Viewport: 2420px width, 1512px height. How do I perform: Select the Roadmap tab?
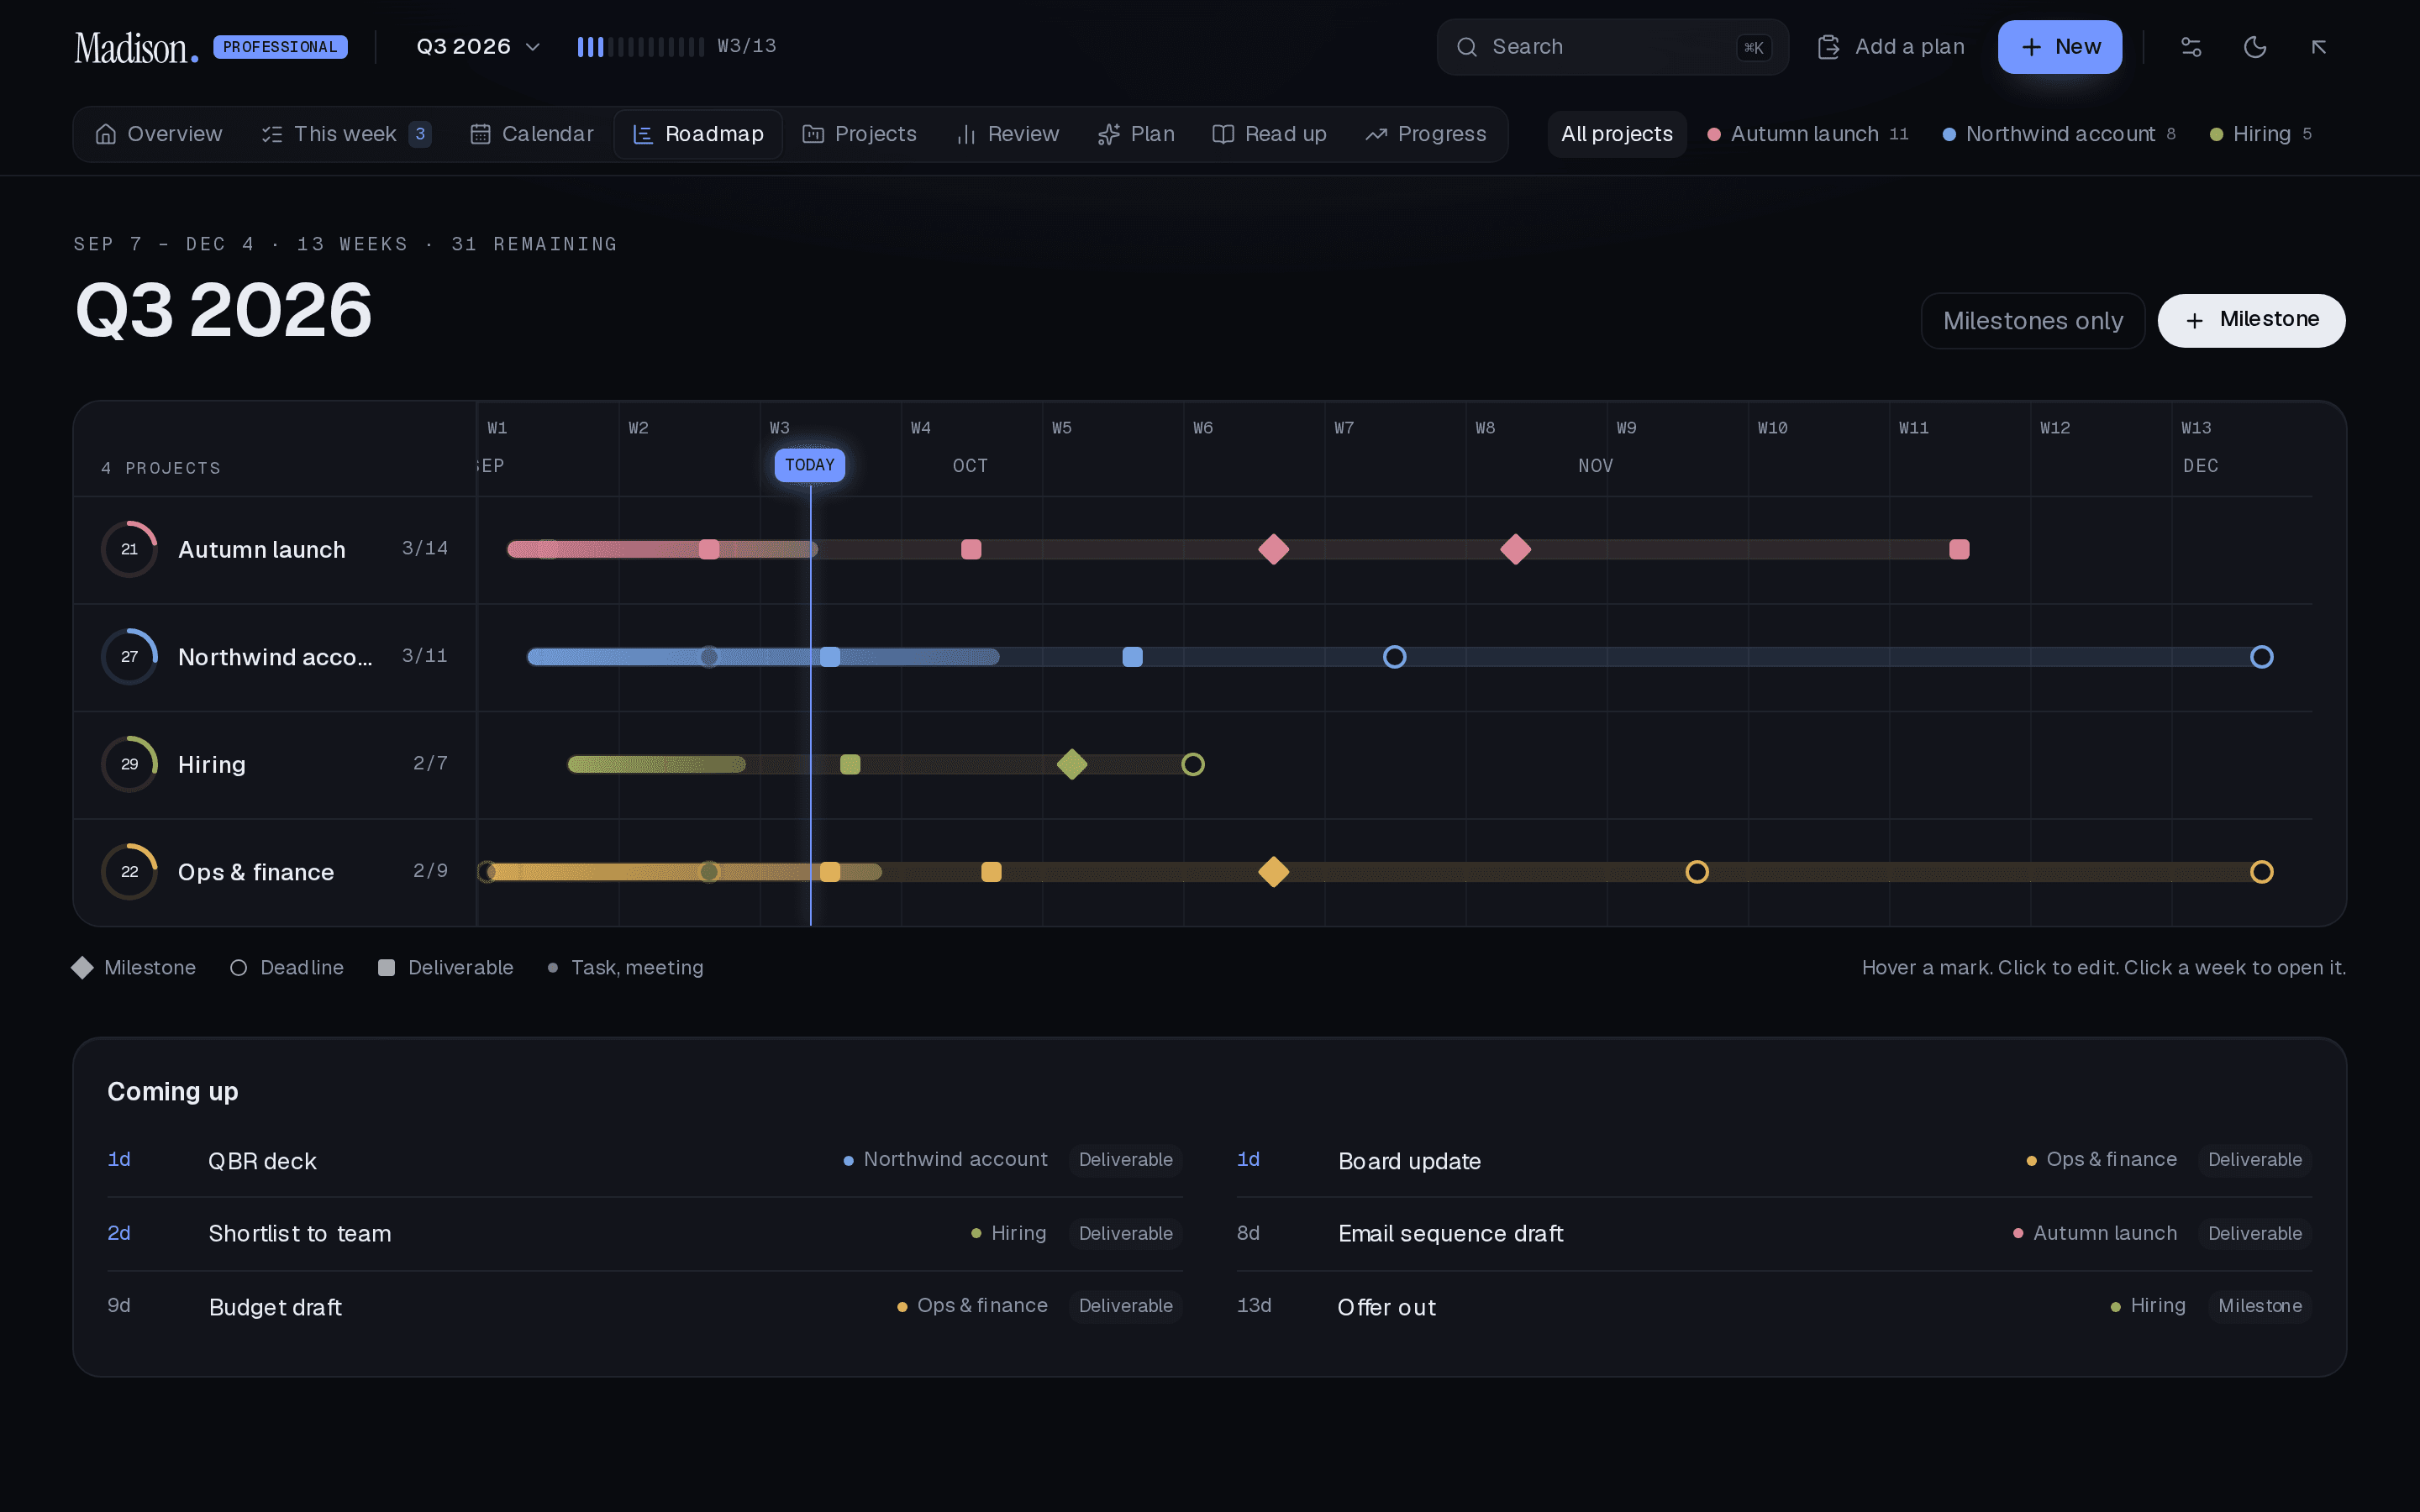(x=698, y=134)
